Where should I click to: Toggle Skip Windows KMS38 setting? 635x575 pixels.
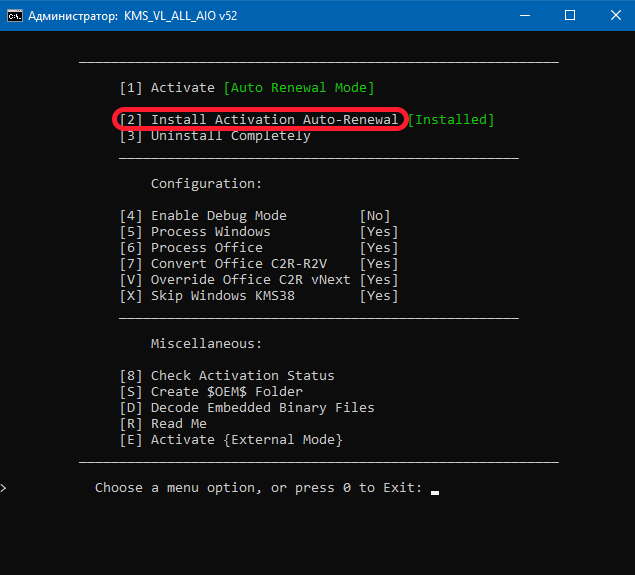[x=258, y=296]
